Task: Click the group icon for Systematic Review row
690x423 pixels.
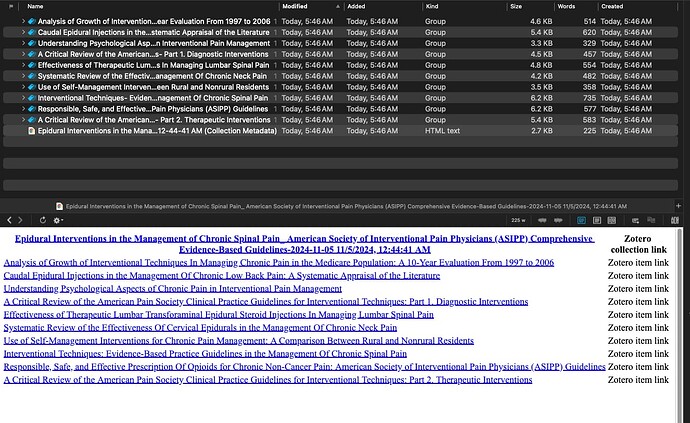Action: (31, 76)
